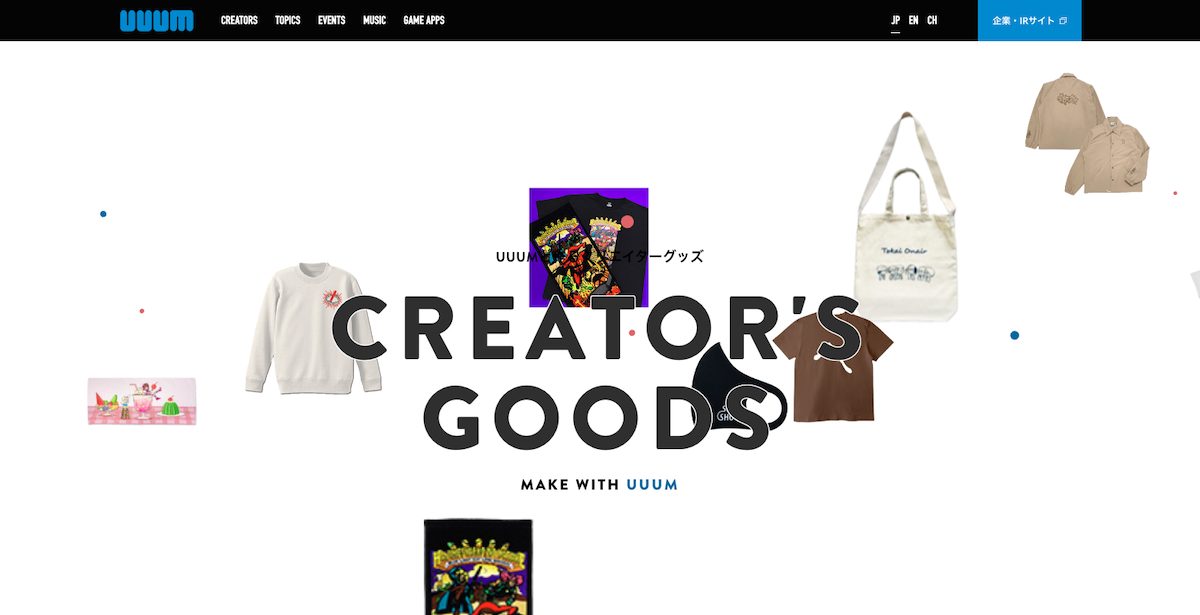Click the UUUM logo in header

(157, 20)
